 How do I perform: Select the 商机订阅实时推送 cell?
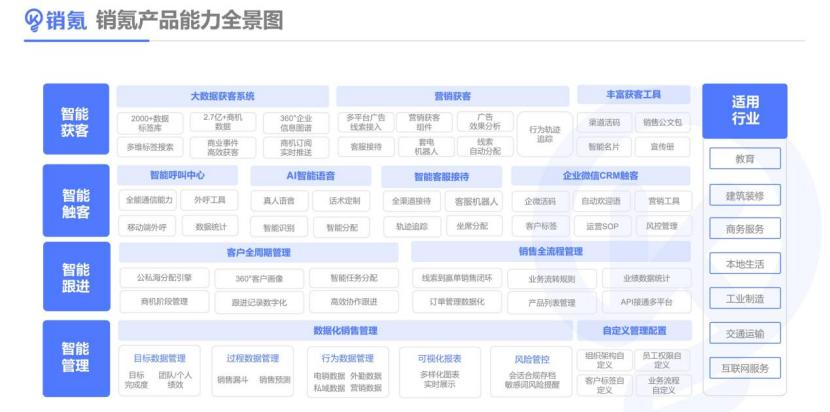pos(296,147)
